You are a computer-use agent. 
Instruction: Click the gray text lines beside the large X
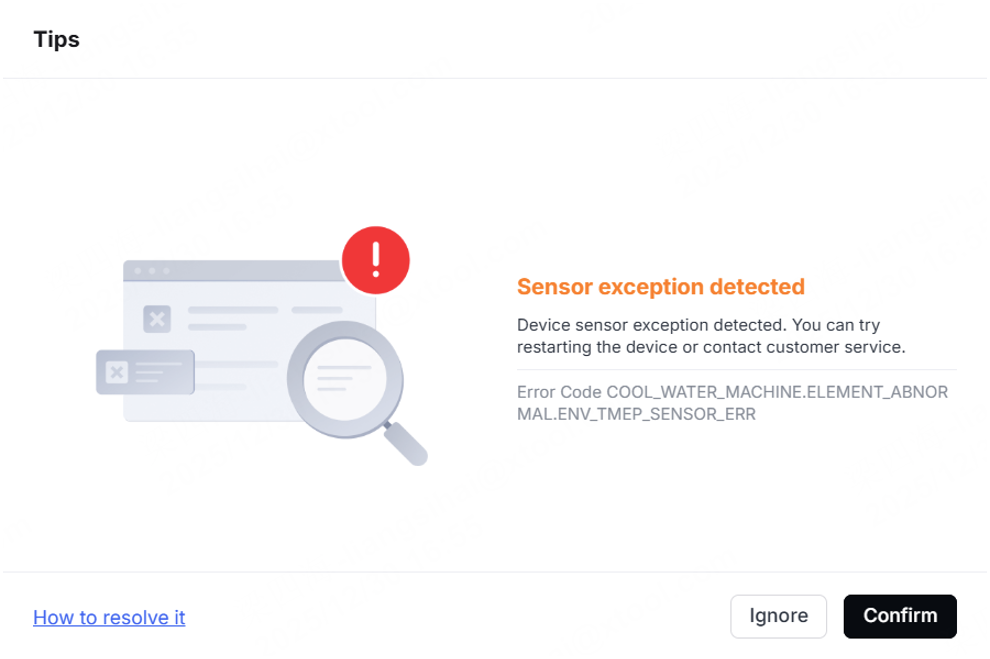(x=265, y=318)
